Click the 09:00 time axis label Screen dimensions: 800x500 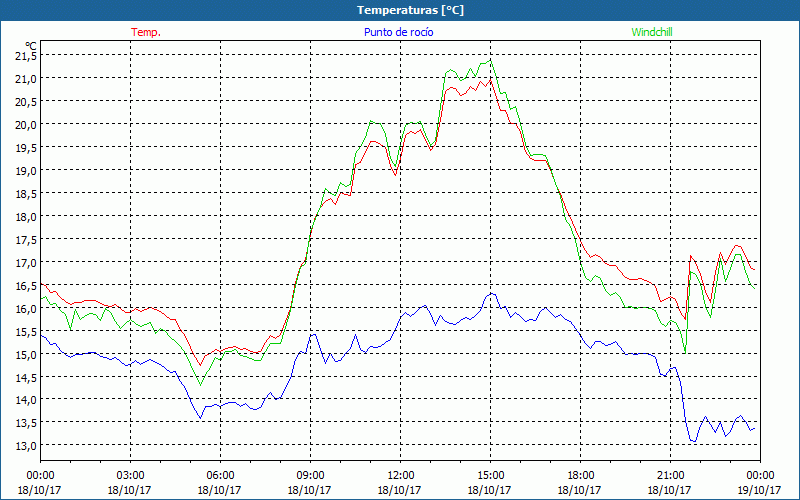pos(310,475)
